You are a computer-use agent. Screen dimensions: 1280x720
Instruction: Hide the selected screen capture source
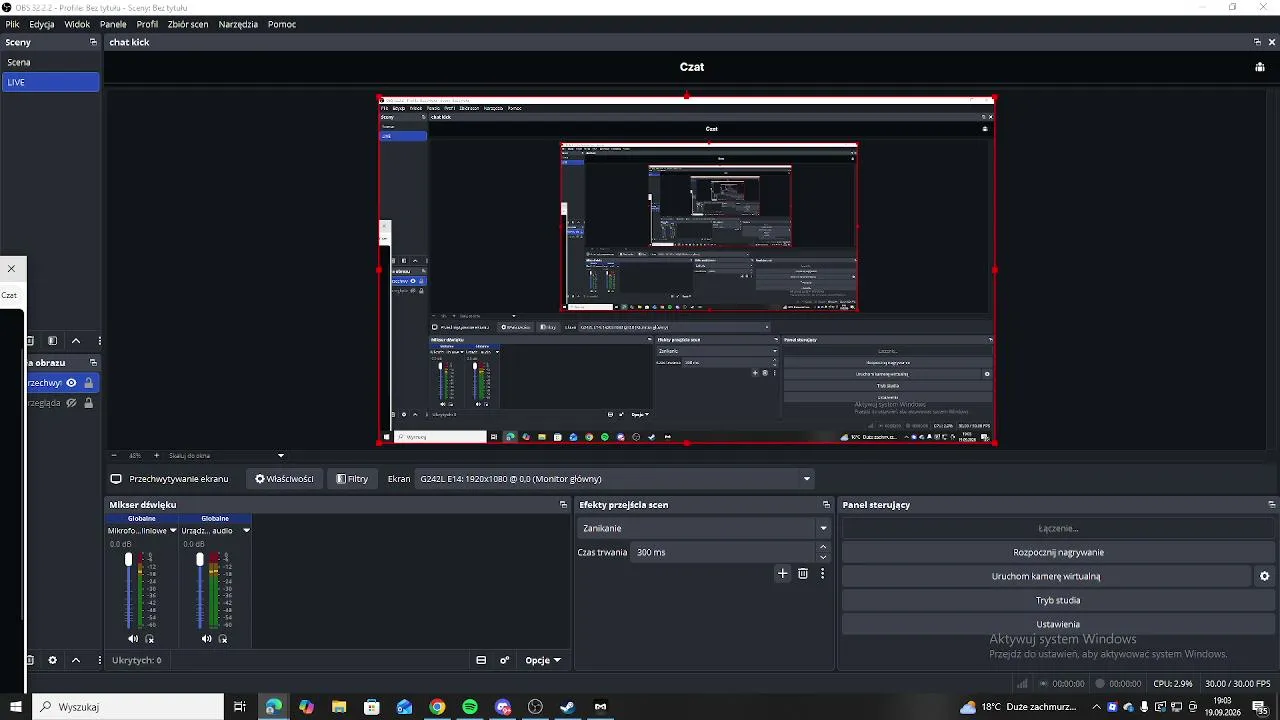(71, 383)
